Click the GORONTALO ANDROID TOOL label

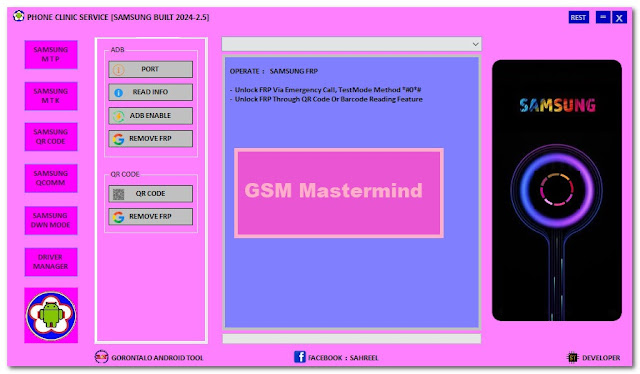157,358
